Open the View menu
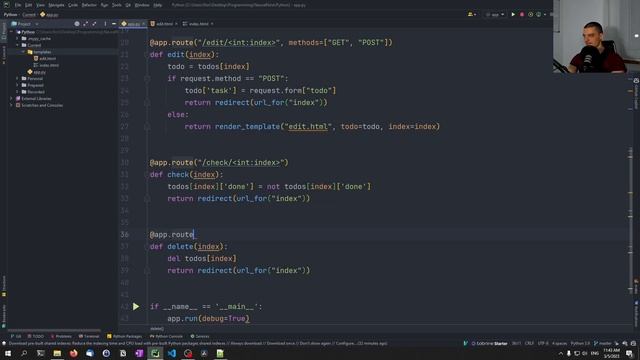 40,5
